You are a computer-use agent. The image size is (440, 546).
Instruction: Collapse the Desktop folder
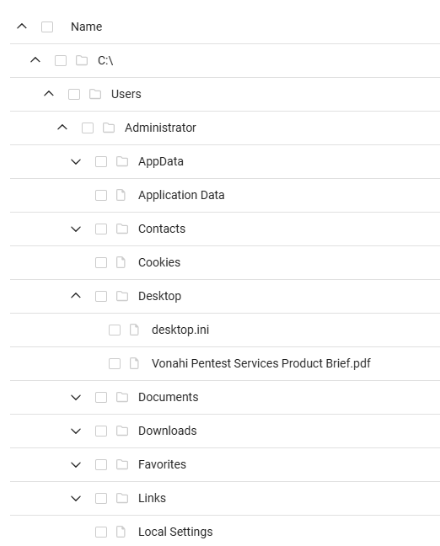(x=76, y=296)
